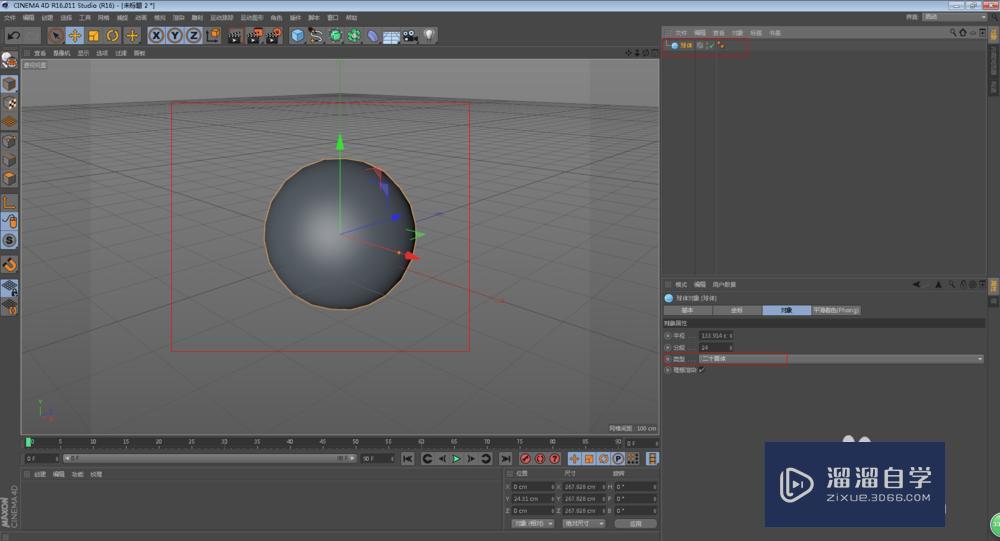Open the Floor environment icon
The image size is (1000, 541).
click(x=391, y=36)
